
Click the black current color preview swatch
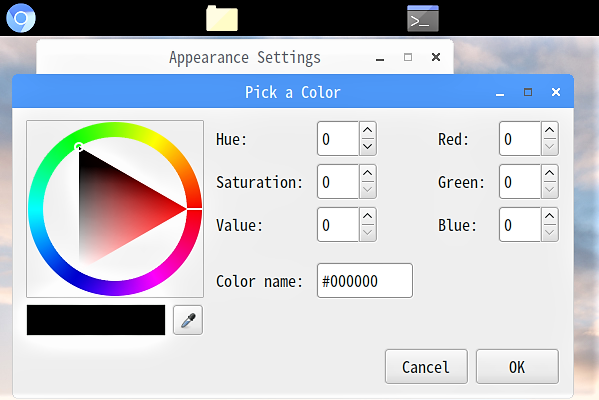tap(96, 320)
